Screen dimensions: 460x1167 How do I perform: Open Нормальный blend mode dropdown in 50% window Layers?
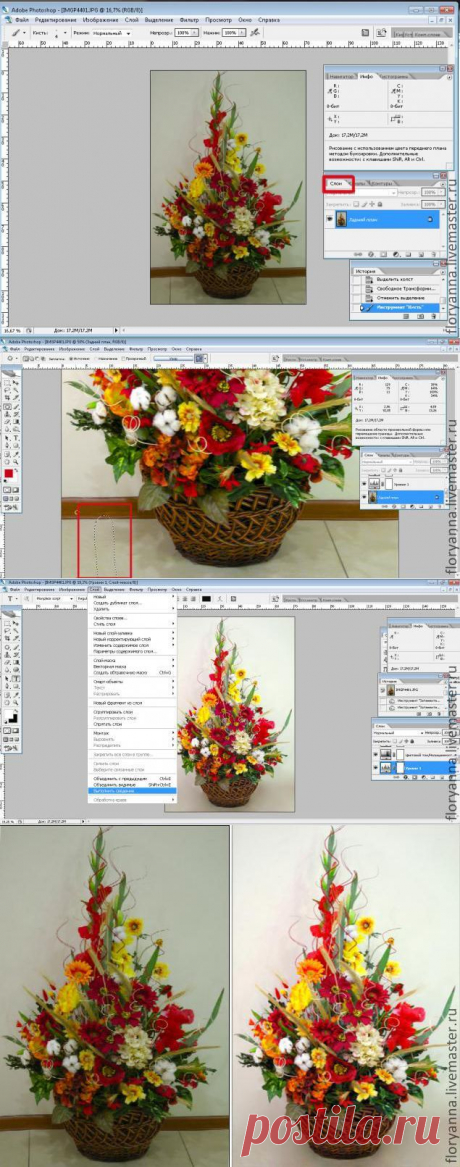[387, 461]
